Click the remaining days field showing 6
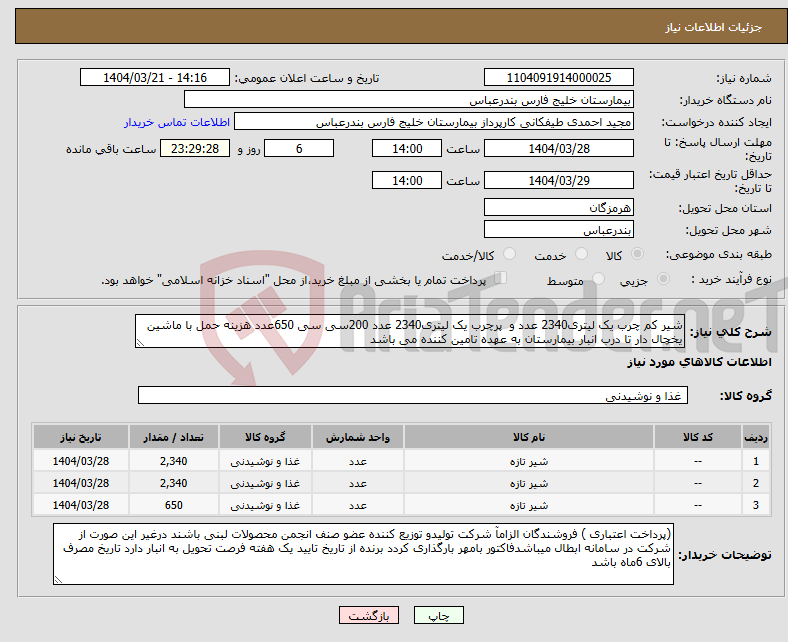This screenshot has width=788, height=642. pyautogui.click(x=299, y=149)
